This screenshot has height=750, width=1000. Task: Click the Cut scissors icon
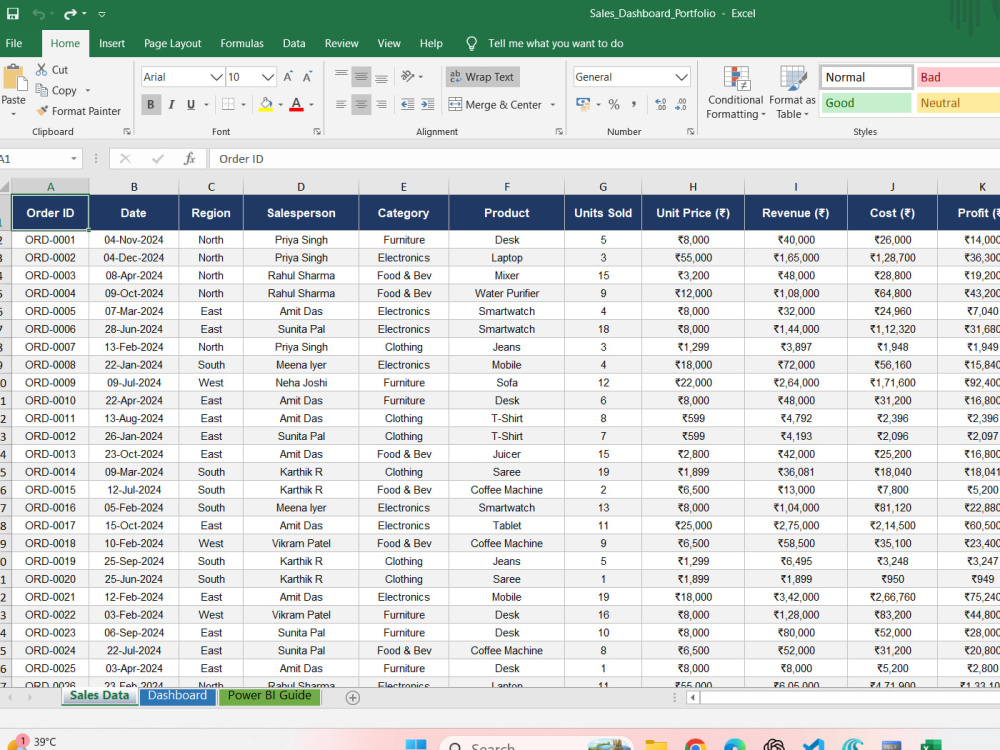coord(41,70)
